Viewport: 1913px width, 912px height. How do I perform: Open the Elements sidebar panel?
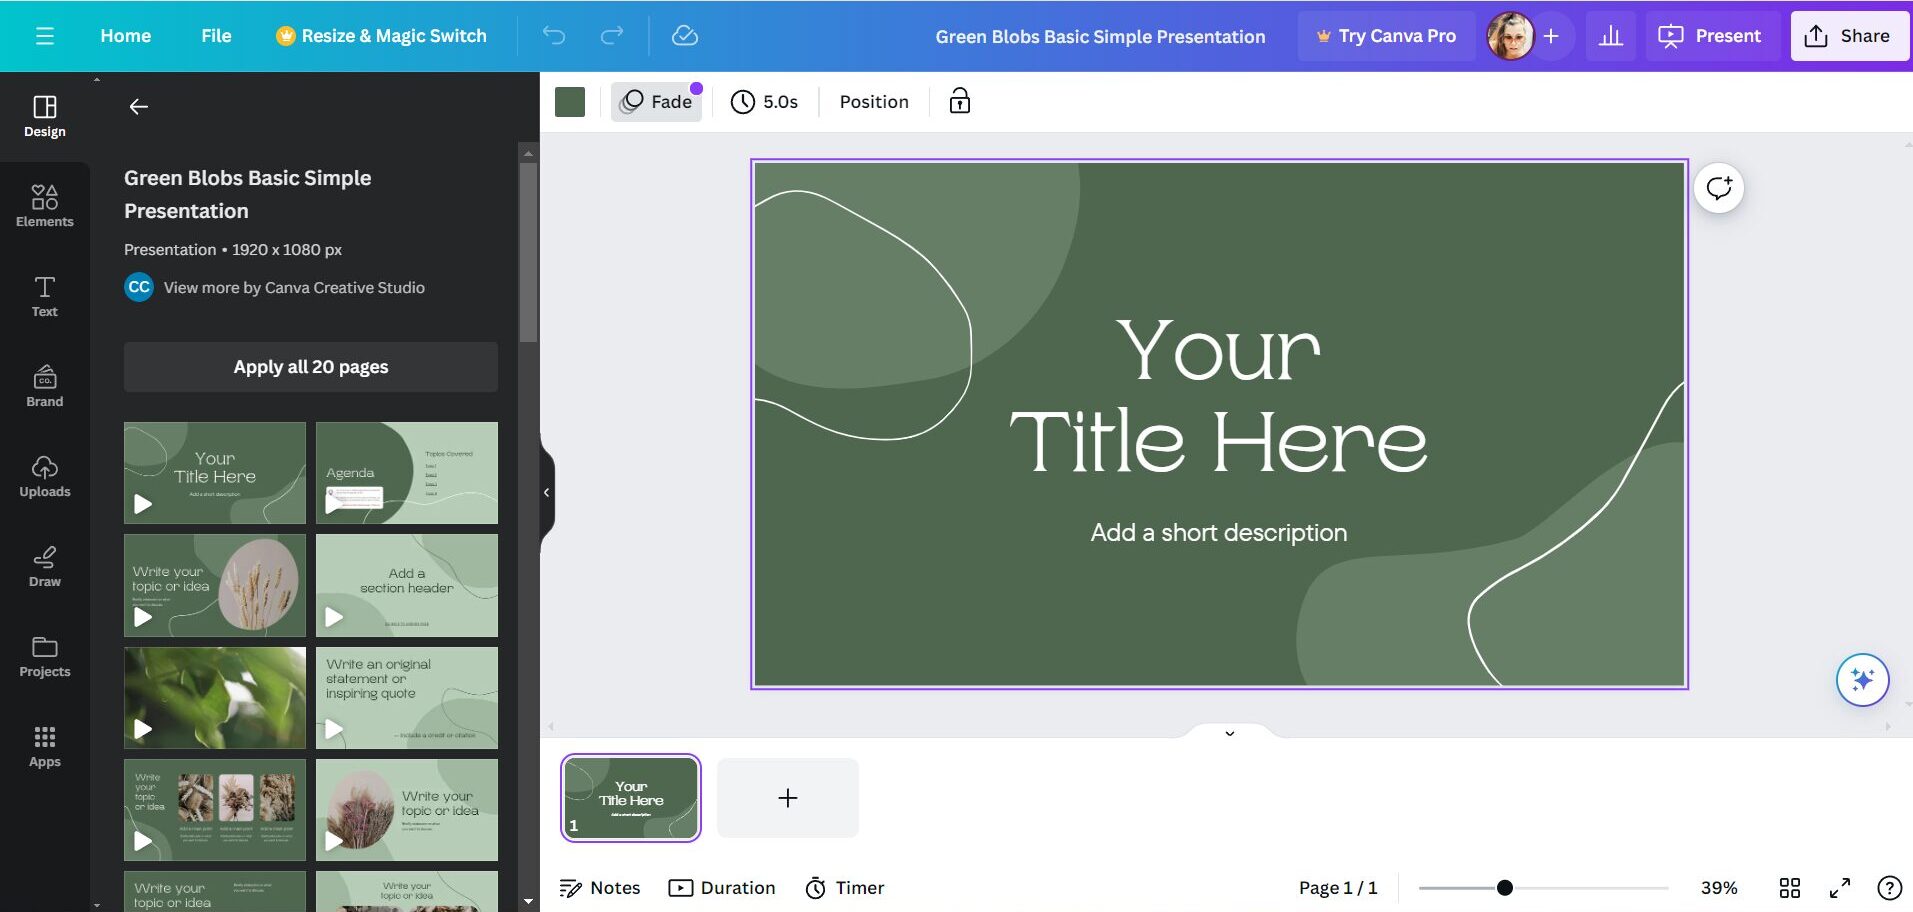click(x=44, y=206)
